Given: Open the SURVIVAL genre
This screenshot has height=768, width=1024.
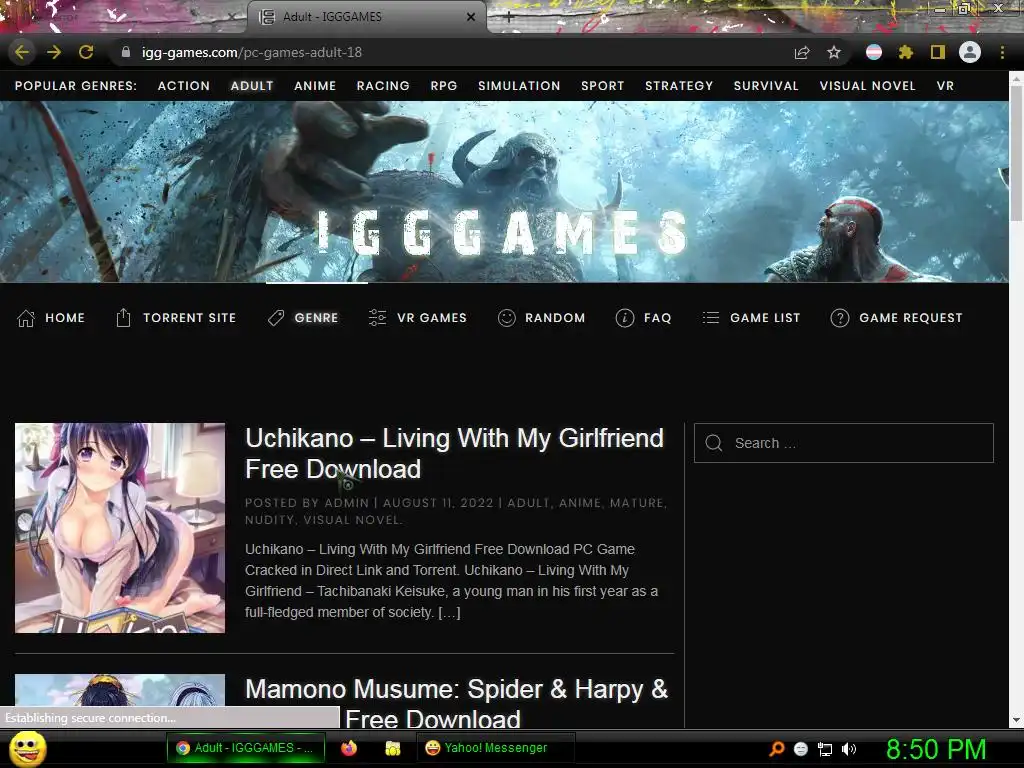Looking at the screenshot, I should 766,86.
